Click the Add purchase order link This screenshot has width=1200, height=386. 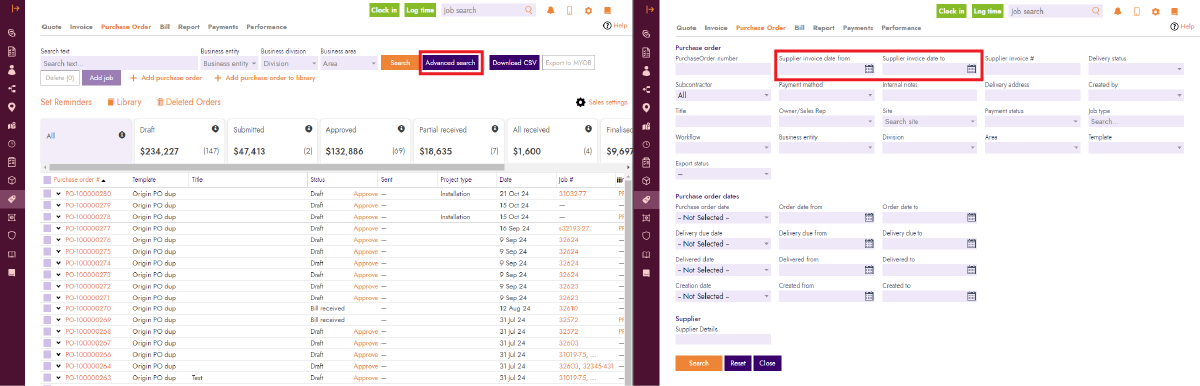(x=166, y=77)
